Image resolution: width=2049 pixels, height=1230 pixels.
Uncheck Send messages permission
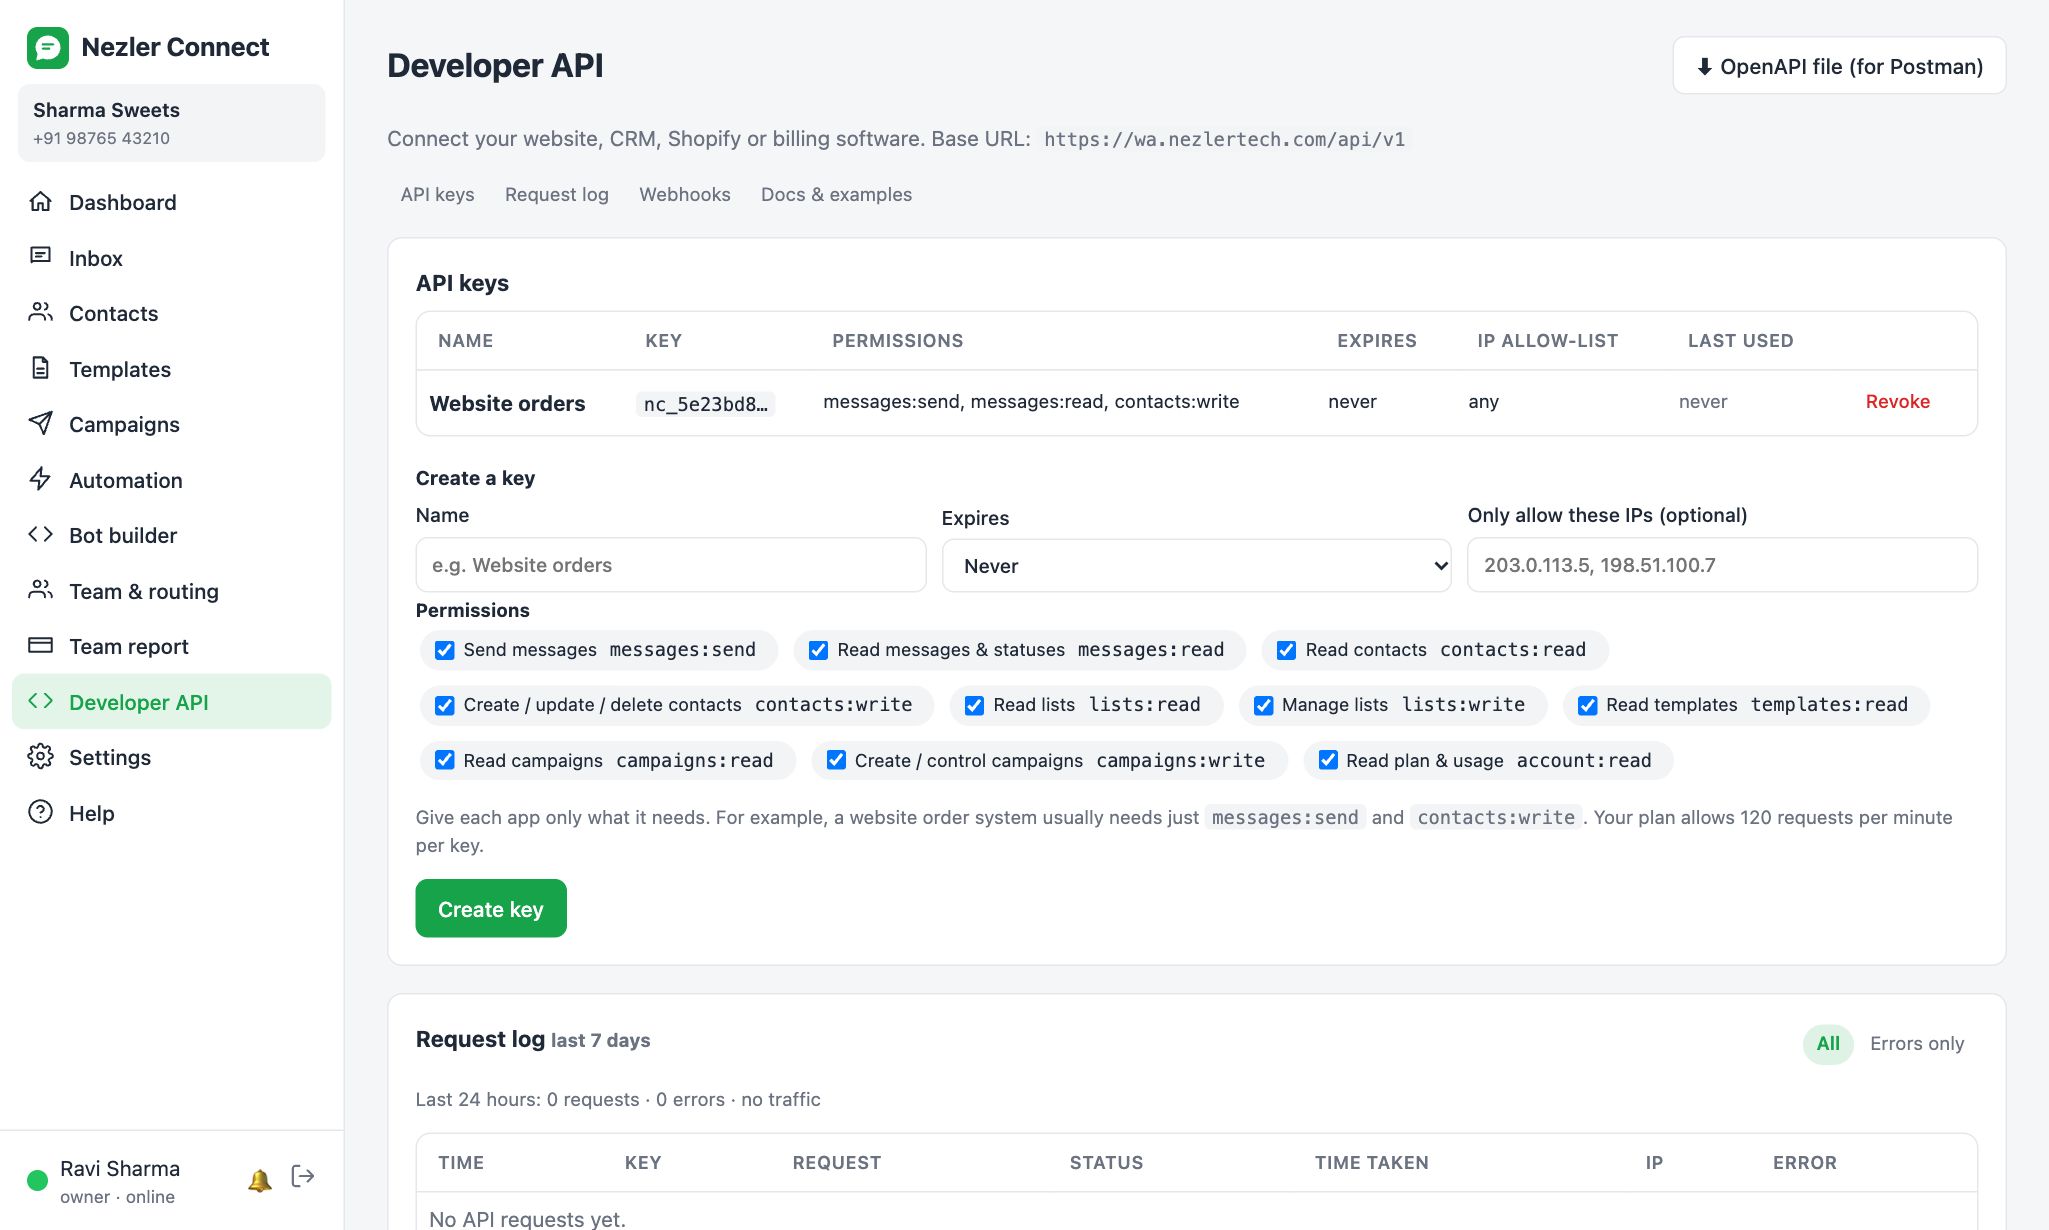[x=445, y=650]
